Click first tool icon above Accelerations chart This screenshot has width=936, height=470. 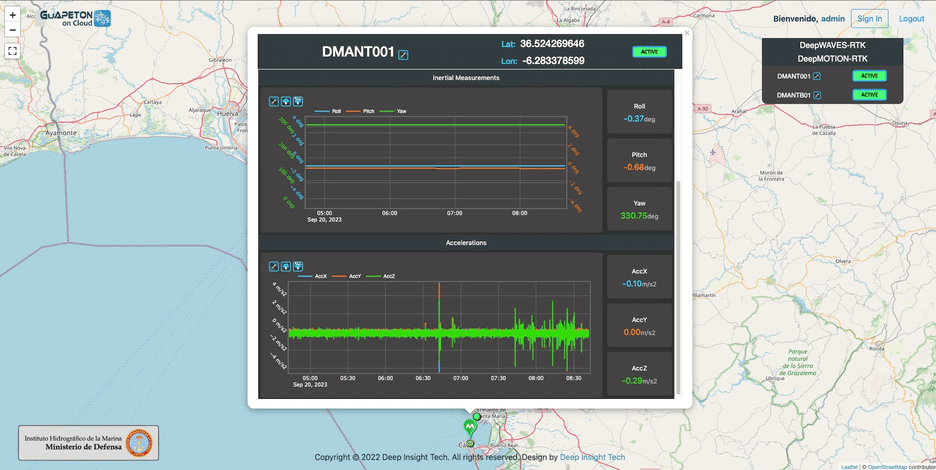click(x=274, y=266)
